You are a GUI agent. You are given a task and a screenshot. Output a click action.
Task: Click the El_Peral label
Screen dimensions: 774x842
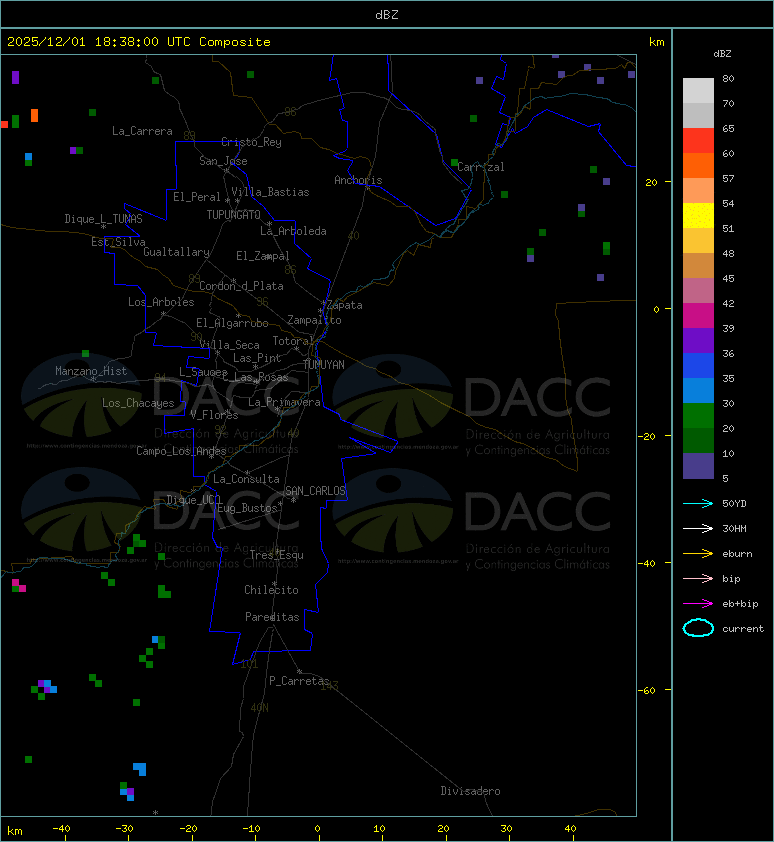pyautogui.click(x=197, y=197)
